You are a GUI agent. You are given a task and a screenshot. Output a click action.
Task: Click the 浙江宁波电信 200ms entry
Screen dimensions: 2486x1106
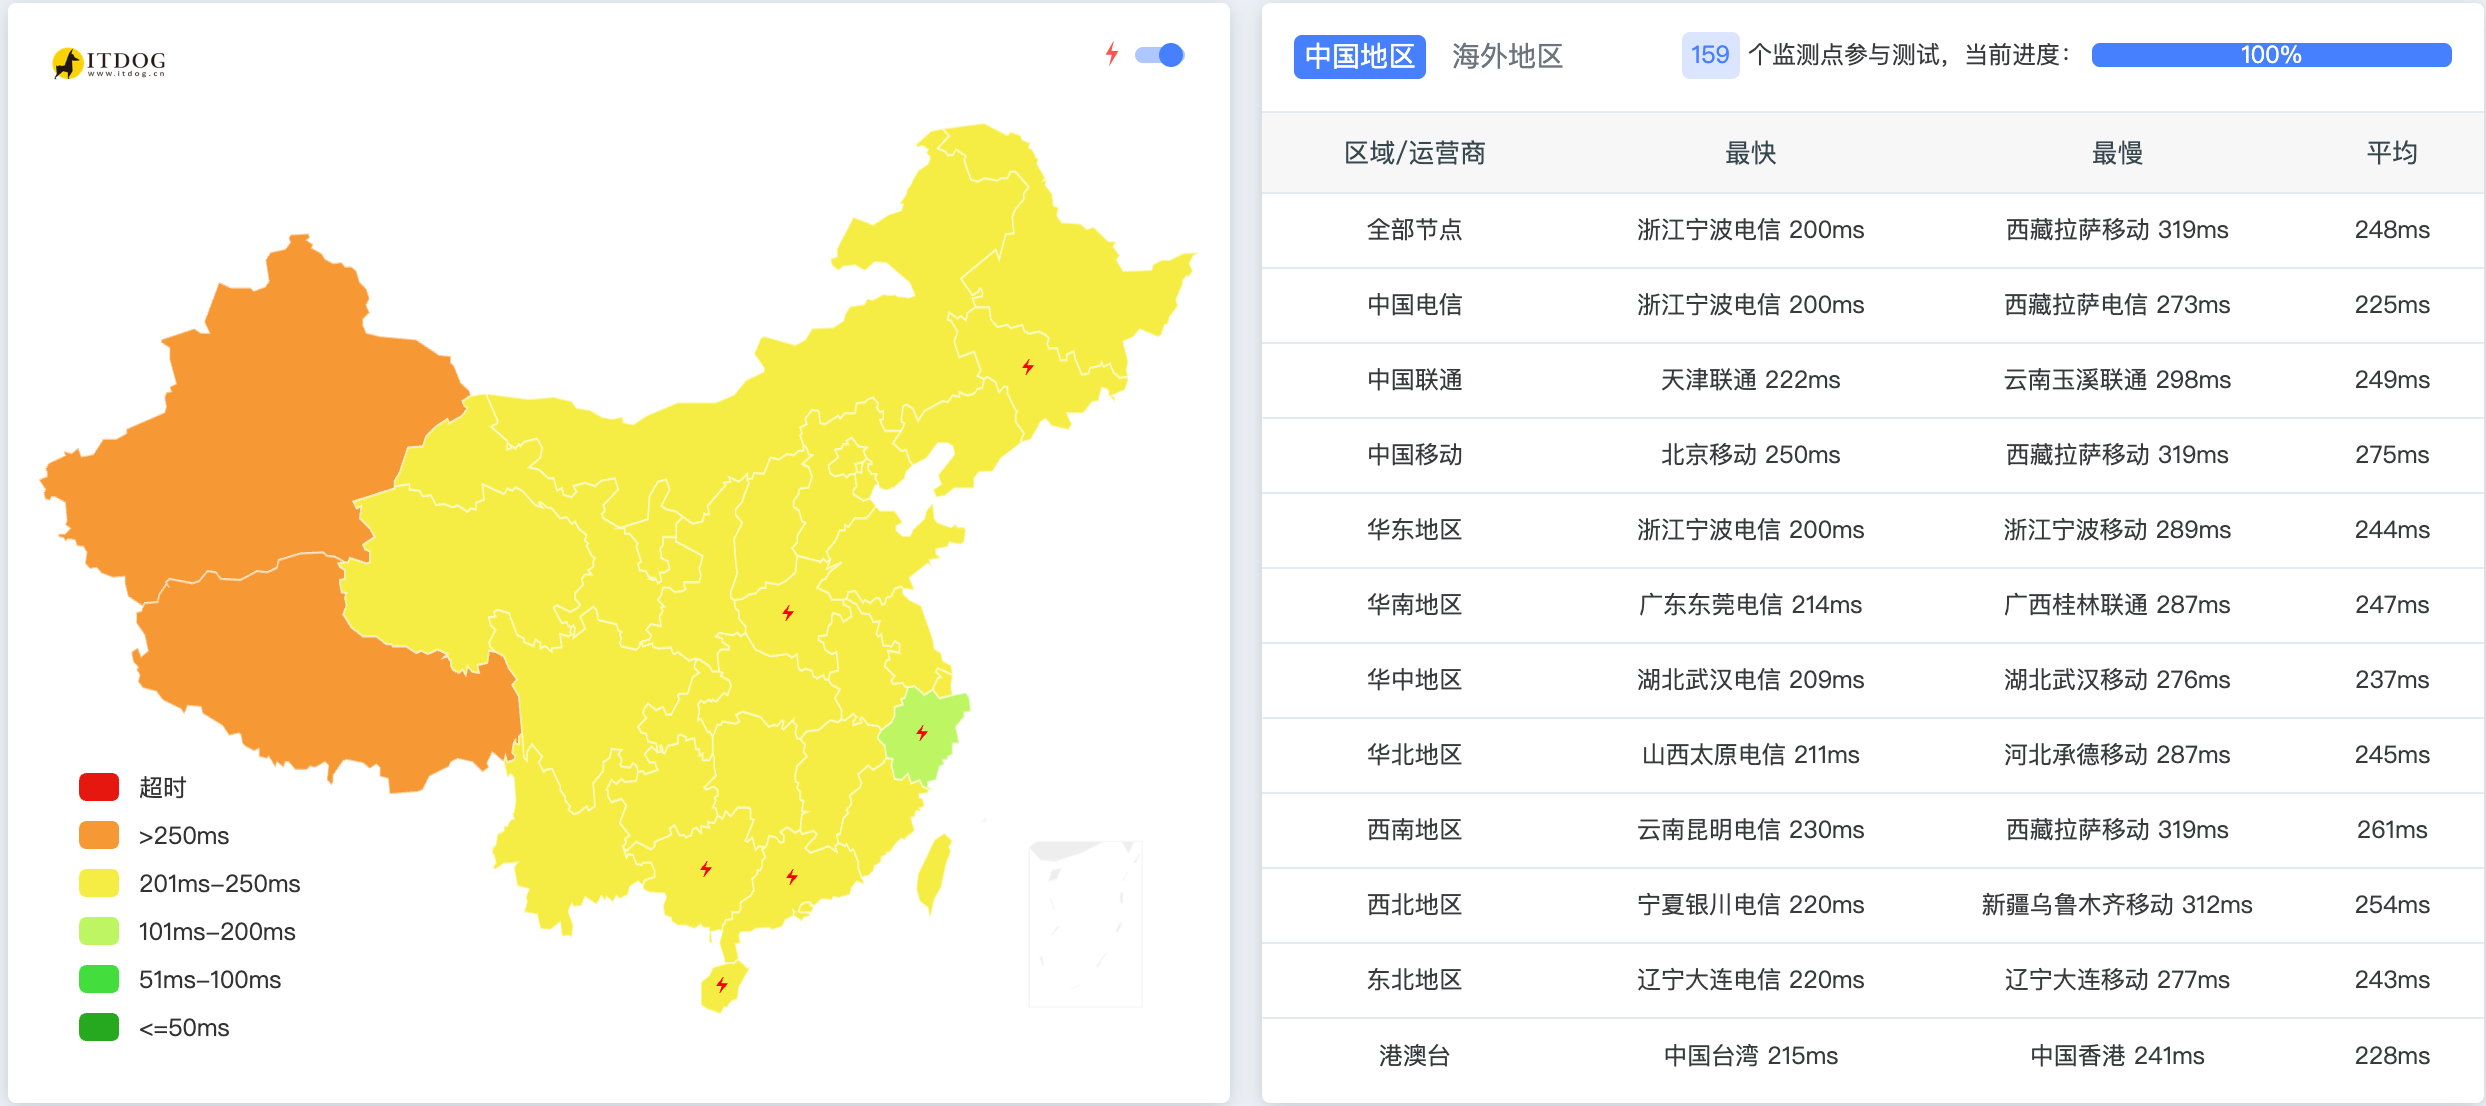(x=1749, y=230)
